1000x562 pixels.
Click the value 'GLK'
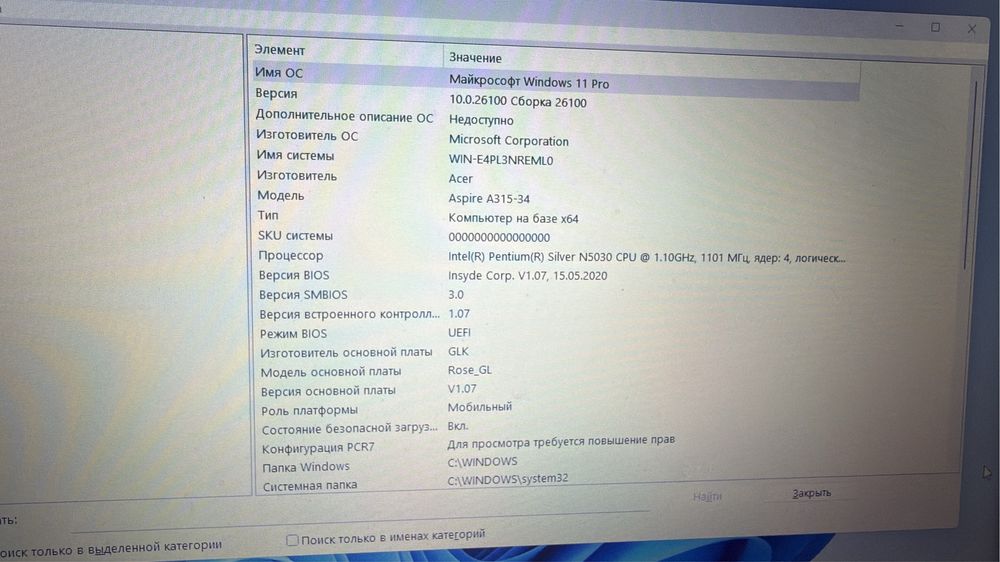[x=459, y=351]
